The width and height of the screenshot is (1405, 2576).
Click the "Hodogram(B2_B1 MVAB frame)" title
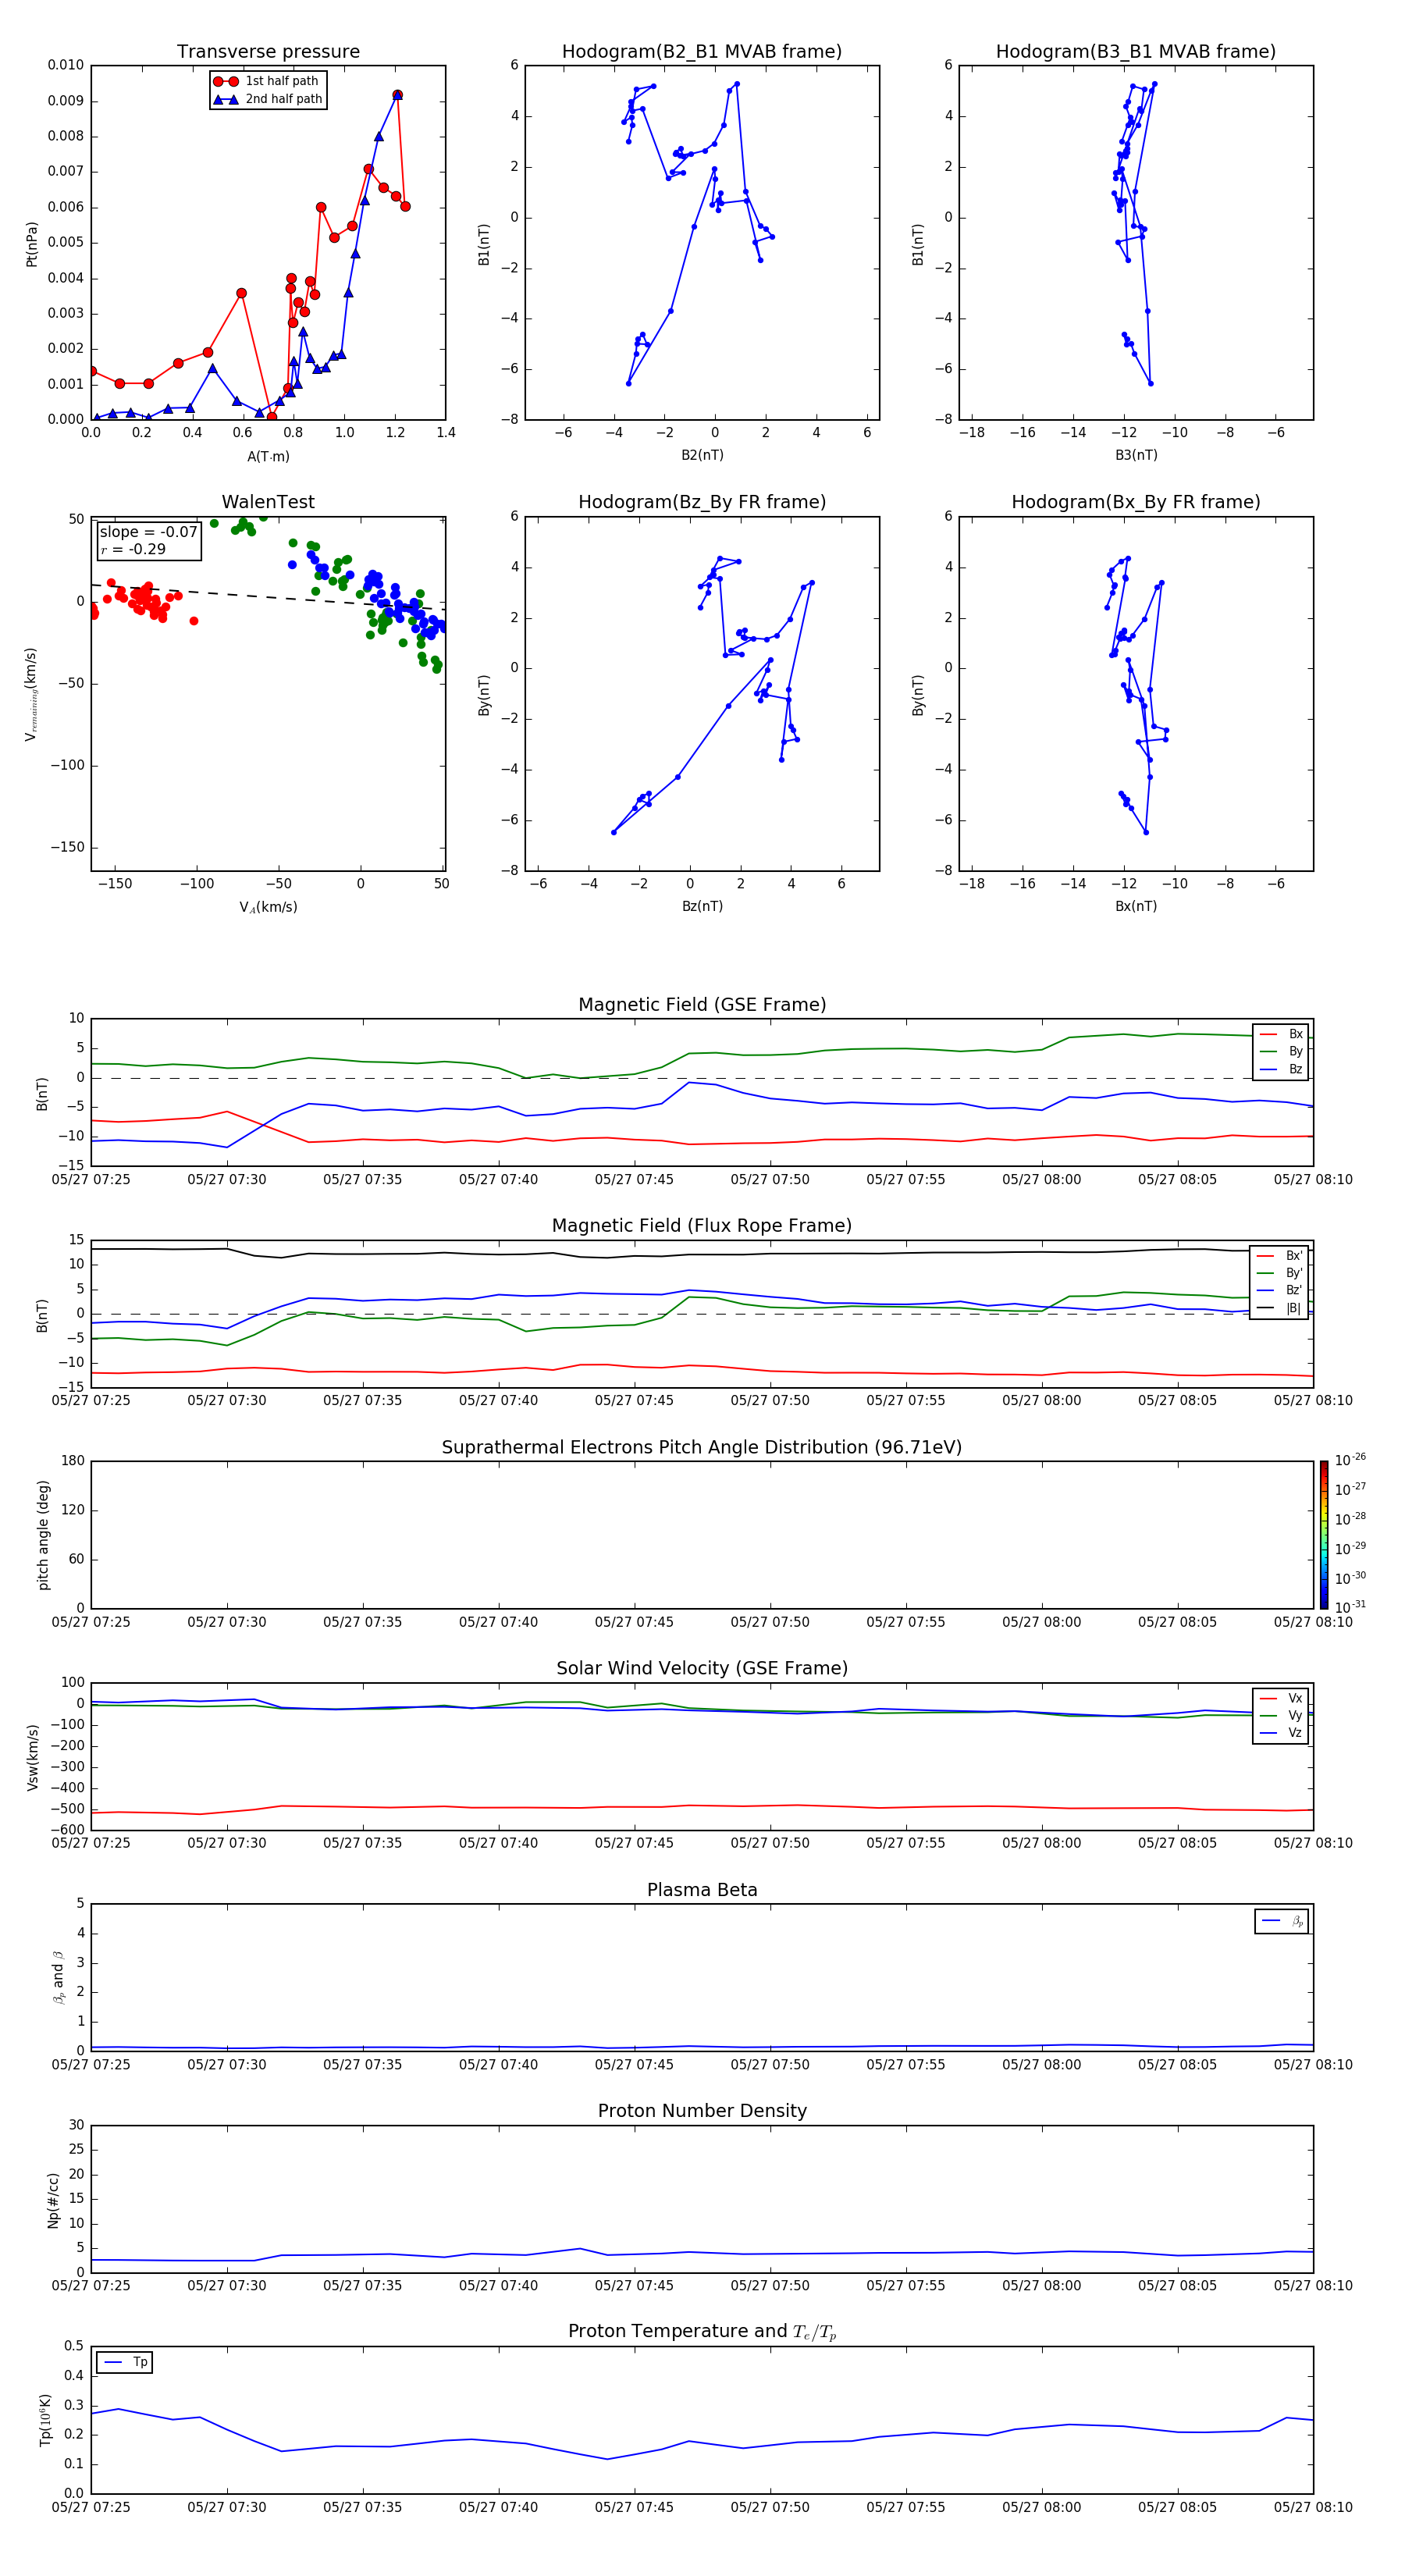(x=702, y=52)
